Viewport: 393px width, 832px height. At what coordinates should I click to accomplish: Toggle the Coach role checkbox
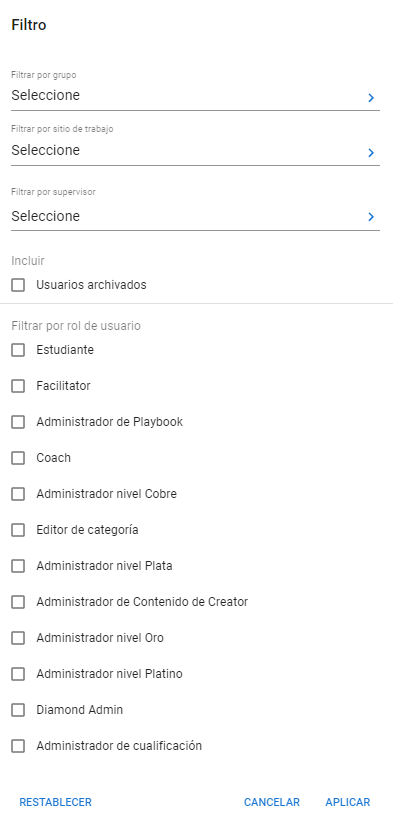(18, 458)
